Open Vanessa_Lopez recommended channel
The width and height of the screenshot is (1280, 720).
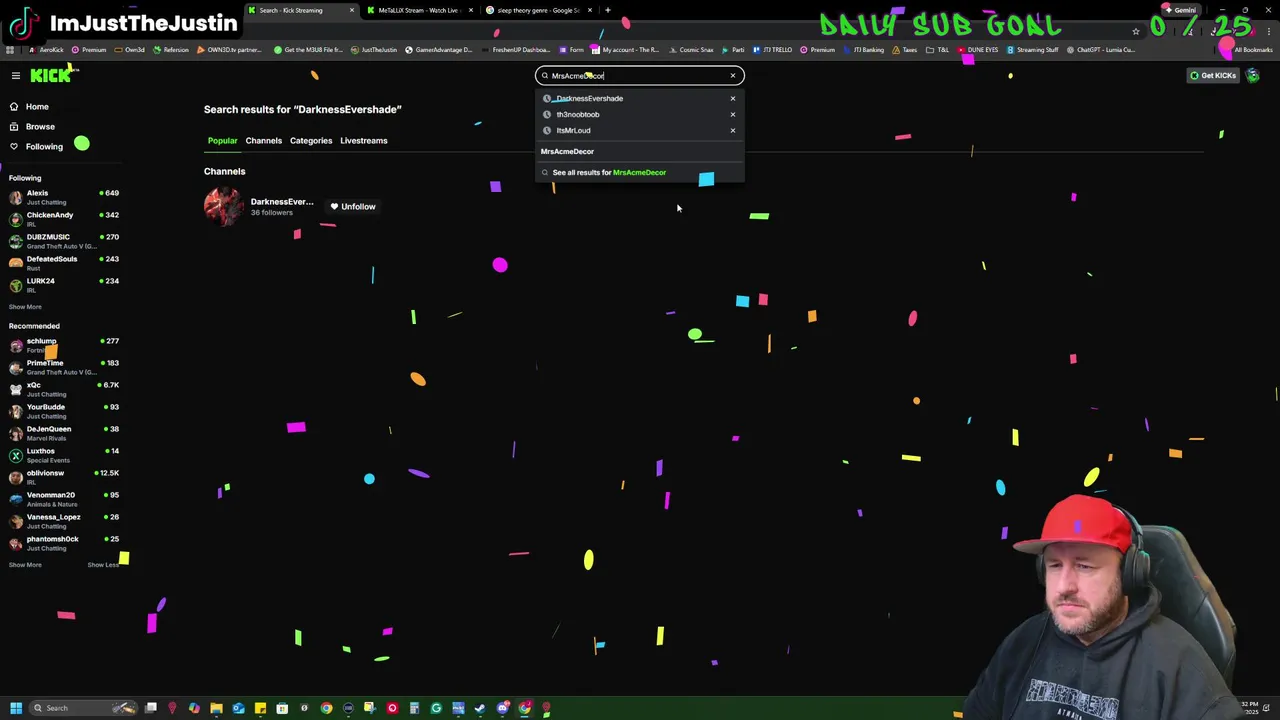point(62,521)
